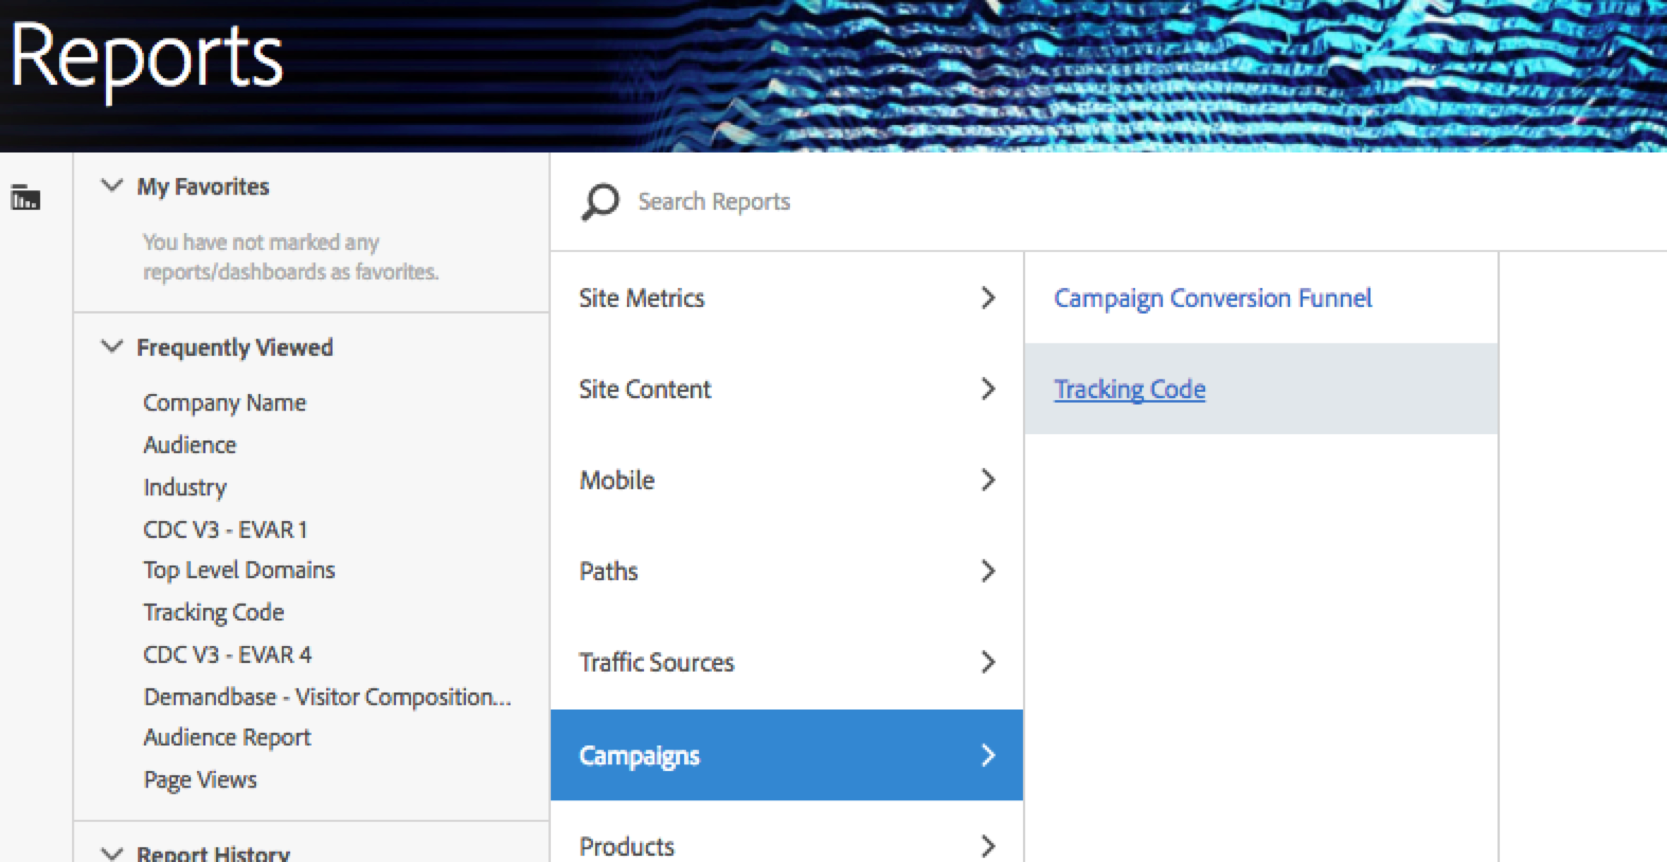Screen dimensions: 1667x862
Task: Expand the Paths submenu arrow
Action: tap(987, 571)
